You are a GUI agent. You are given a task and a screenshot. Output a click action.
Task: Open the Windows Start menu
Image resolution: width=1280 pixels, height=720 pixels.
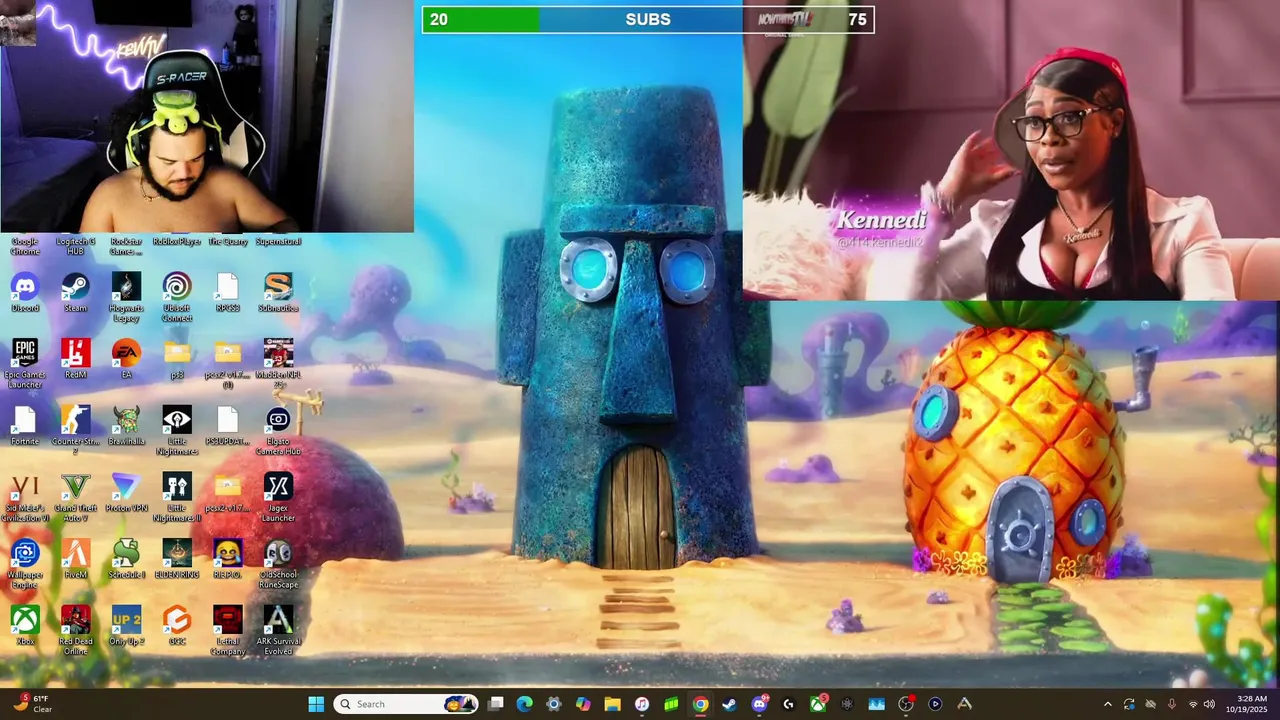[316, 704]
